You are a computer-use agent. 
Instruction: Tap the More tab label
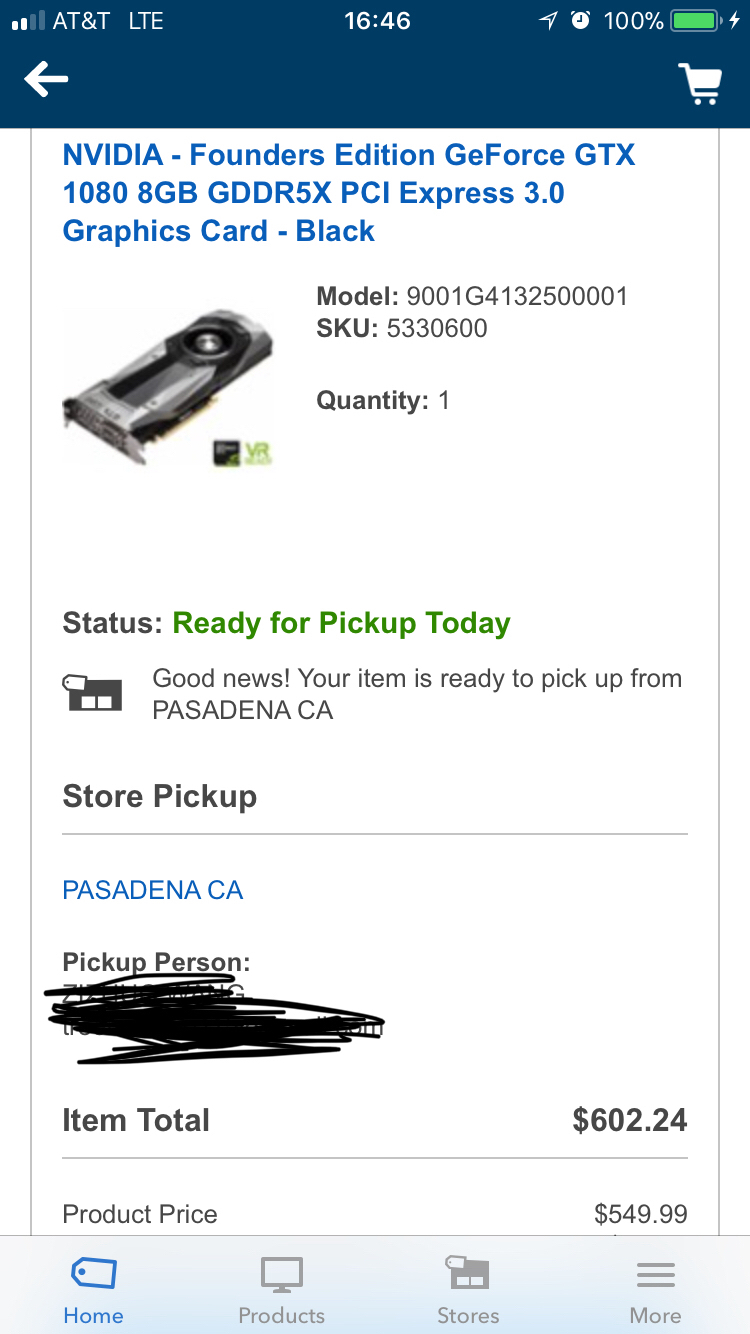pos(656,1315)
